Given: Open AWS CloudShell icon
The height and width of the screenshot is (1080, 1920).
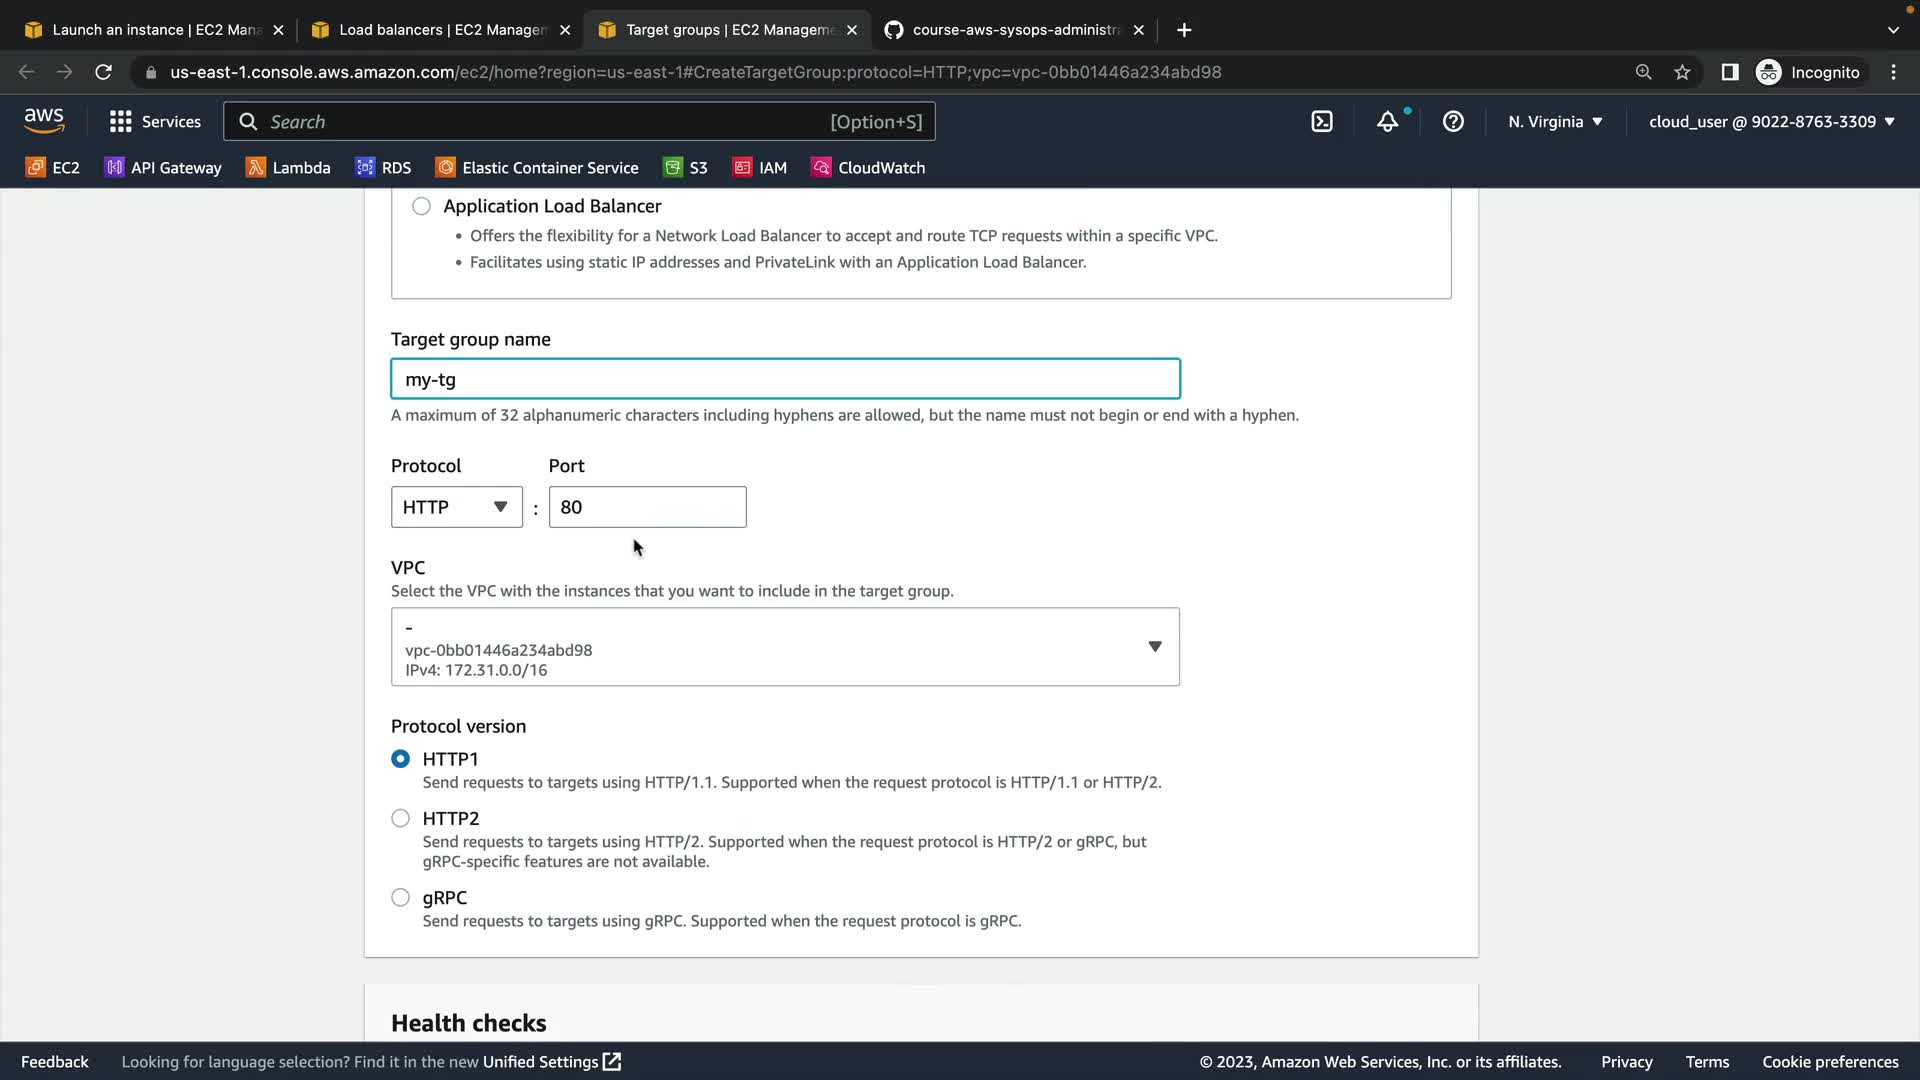Looking at the screenshot, I should click(1322, 122).
